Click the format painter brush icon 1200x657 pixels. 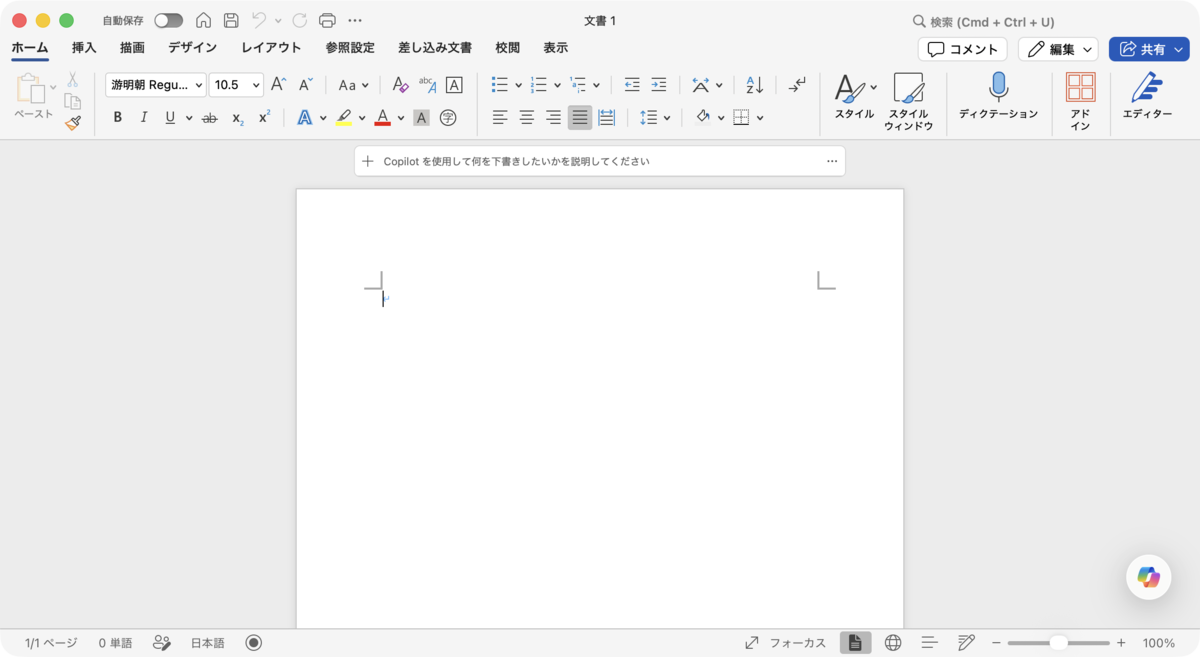(72, 123)
